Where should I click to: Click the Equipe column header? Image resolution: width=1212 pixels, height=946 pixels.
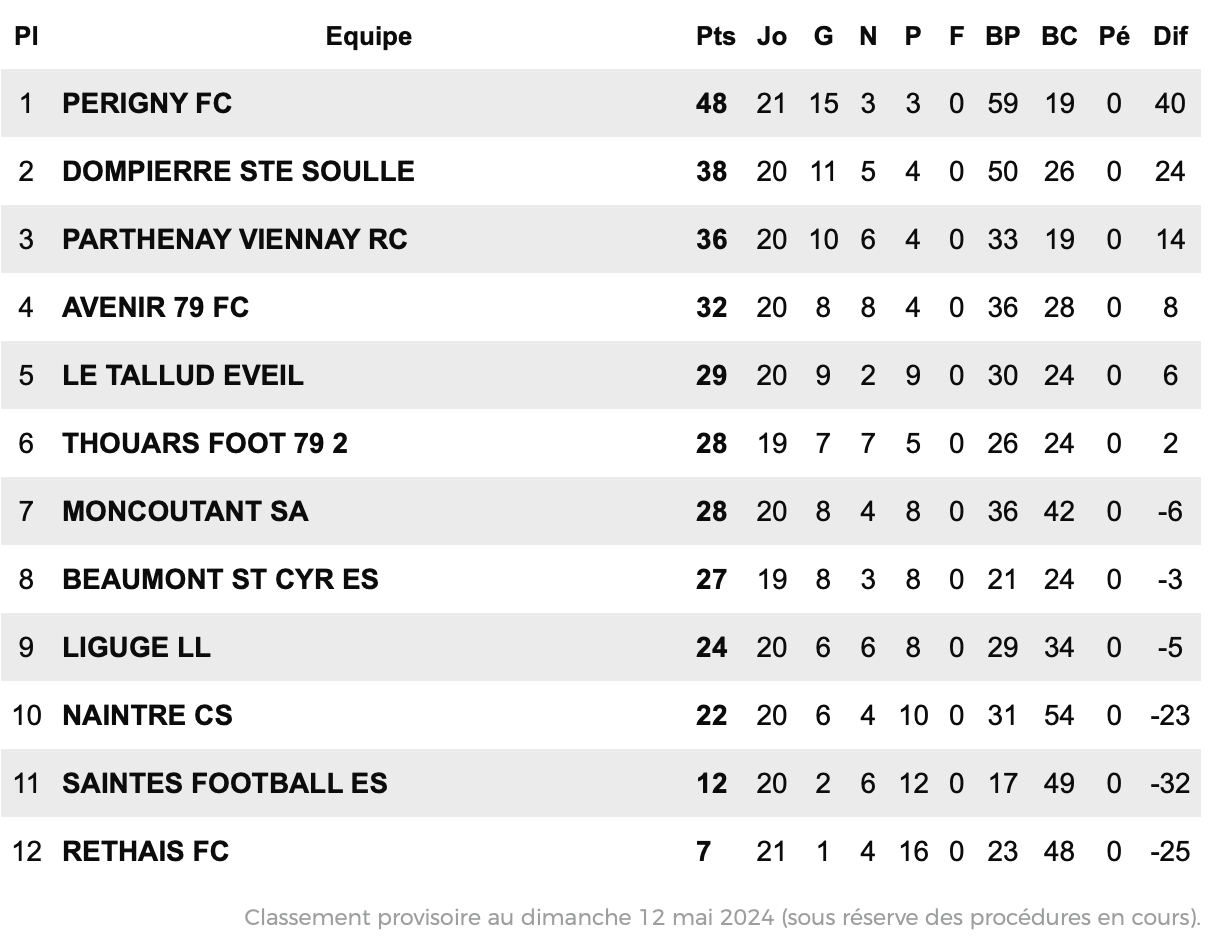tap(369, 37)
